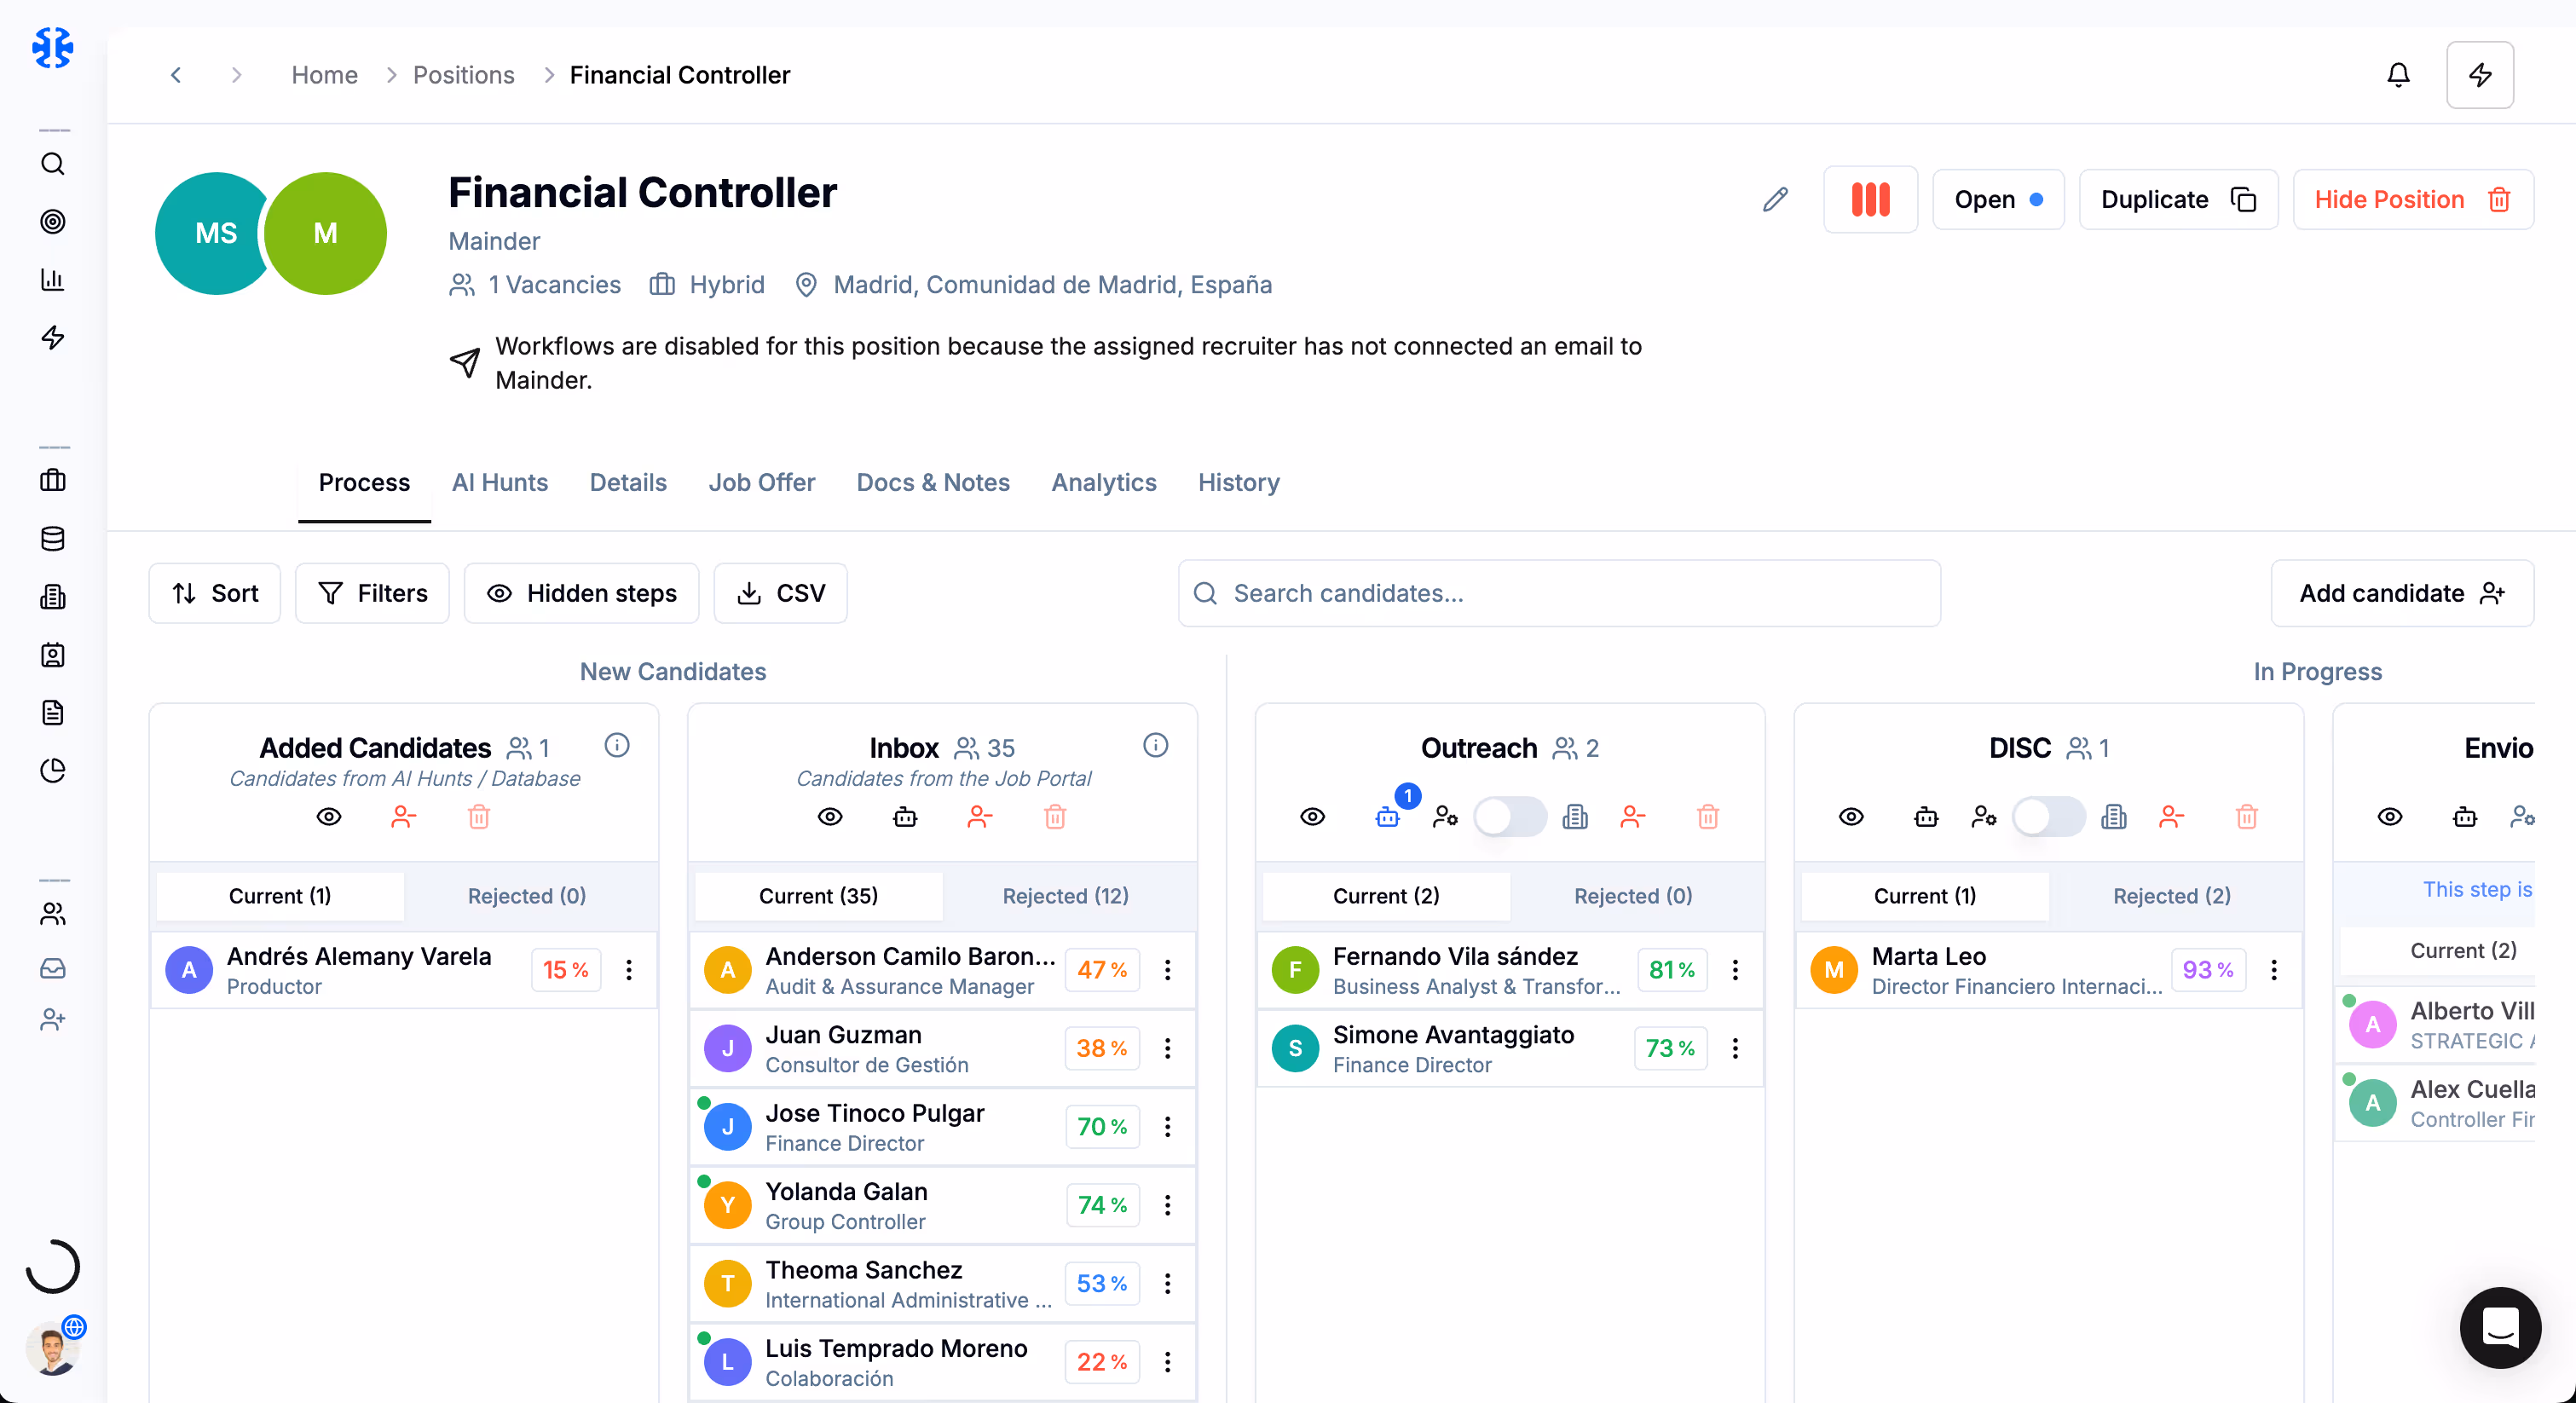Image resolution: width=2576 pixels, height=1403 pixels.
Task: Select the Rejected (12) tab in Inbox
Action: (x=1065, y=896)
